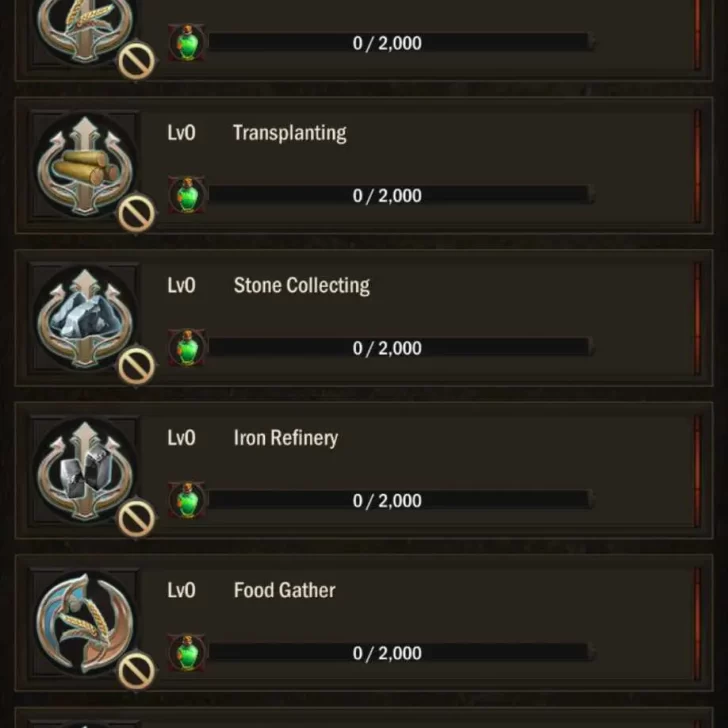Click the green potion icon in Food Gather row
The width and height of the screenshot is (728, 728).
tap(187, 653)
